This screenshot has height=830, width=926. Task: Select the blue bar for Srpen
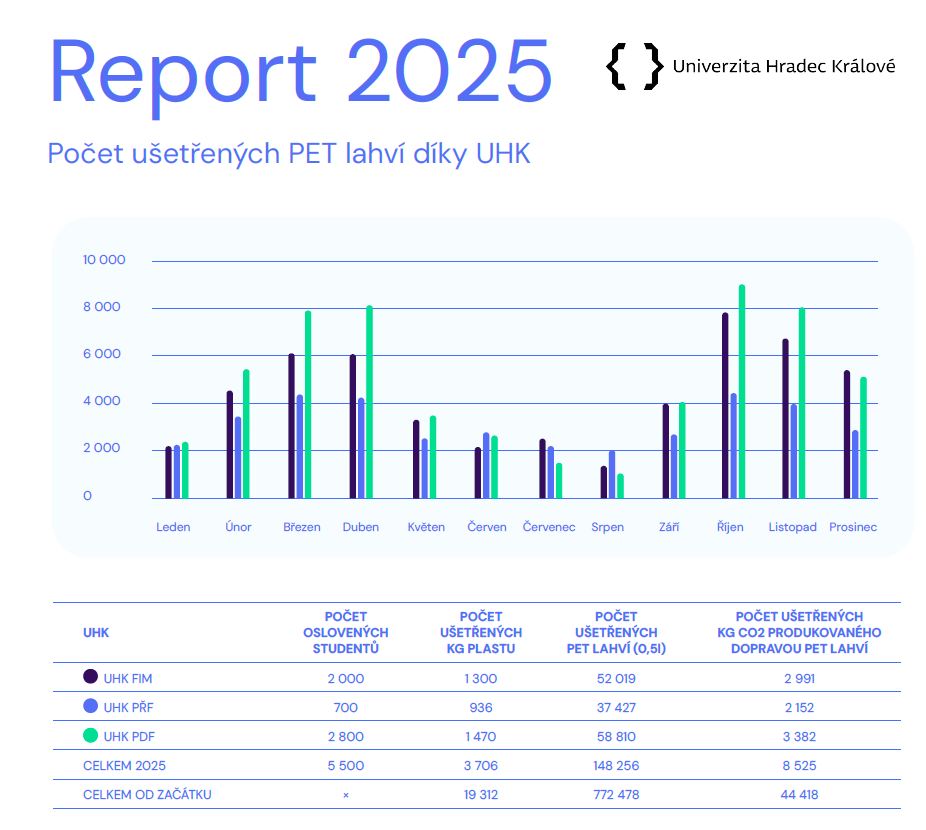tap(612, 474)
